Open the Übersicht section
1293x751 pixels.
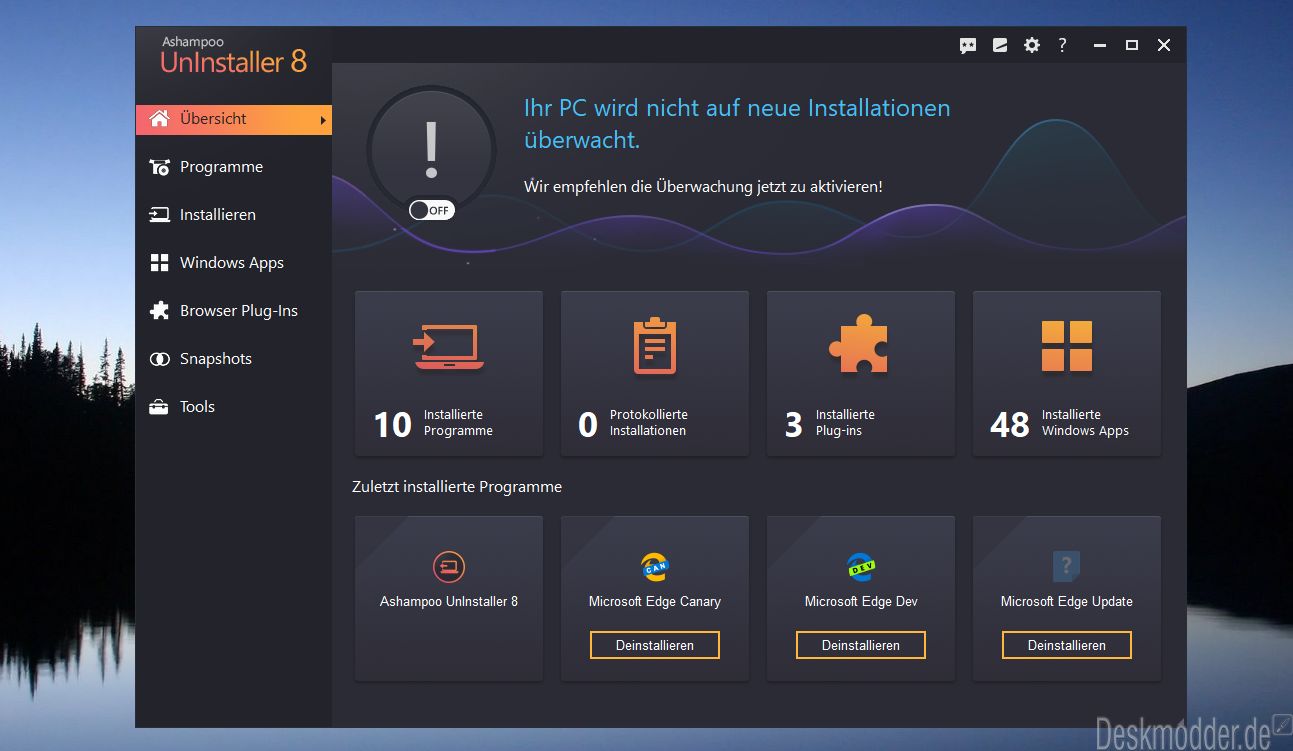click(234, 119)
